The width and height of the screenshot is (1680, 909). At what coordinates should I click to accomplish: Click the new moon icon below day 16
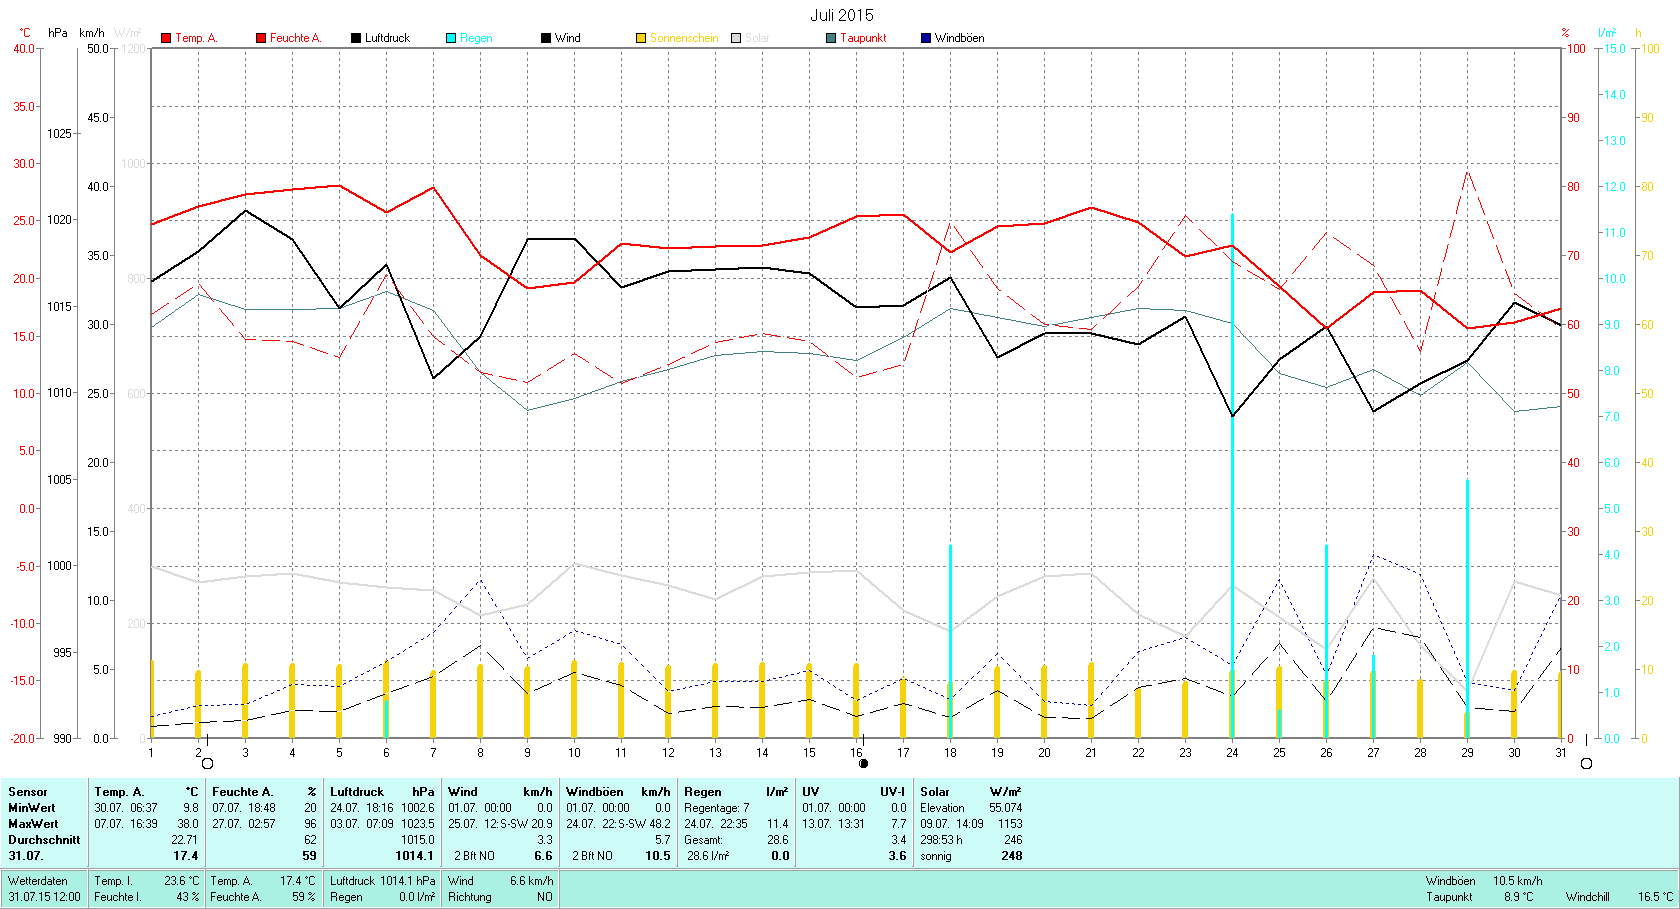click(864, 763)
